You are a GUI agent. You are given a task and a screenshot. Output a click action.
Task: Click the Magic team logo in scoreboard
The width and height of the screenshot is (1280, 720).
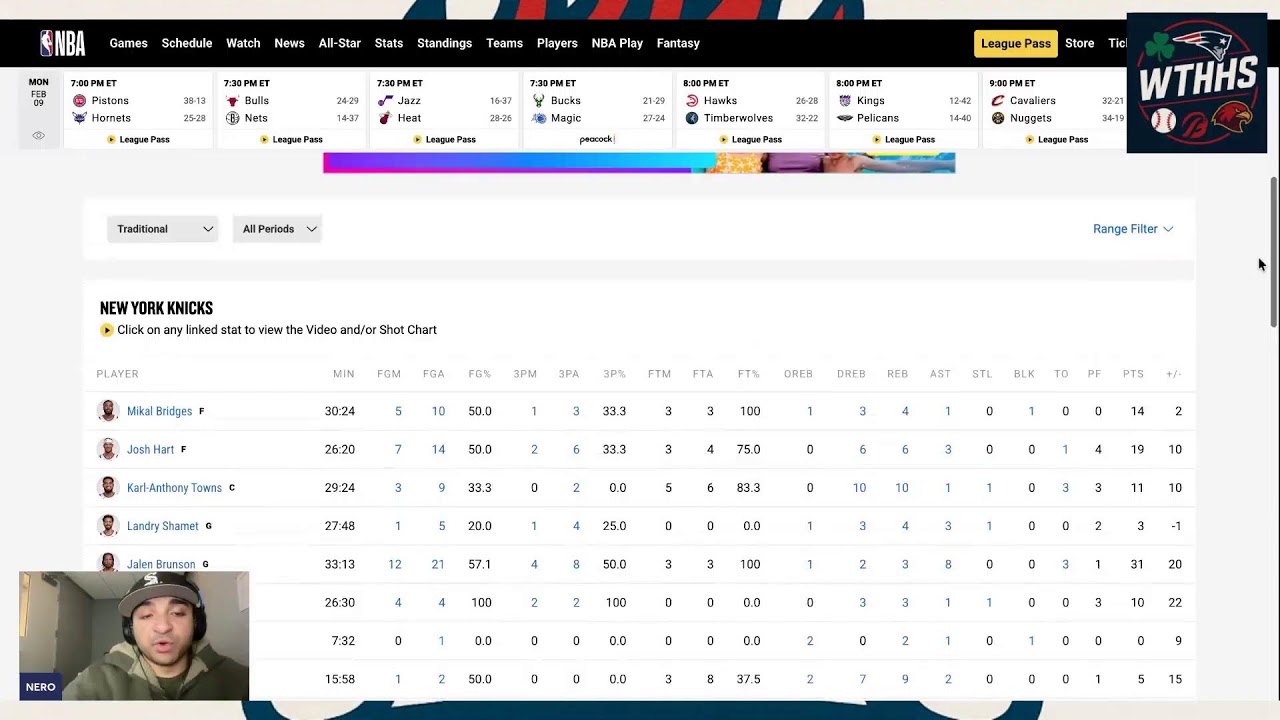coord(539,118)
